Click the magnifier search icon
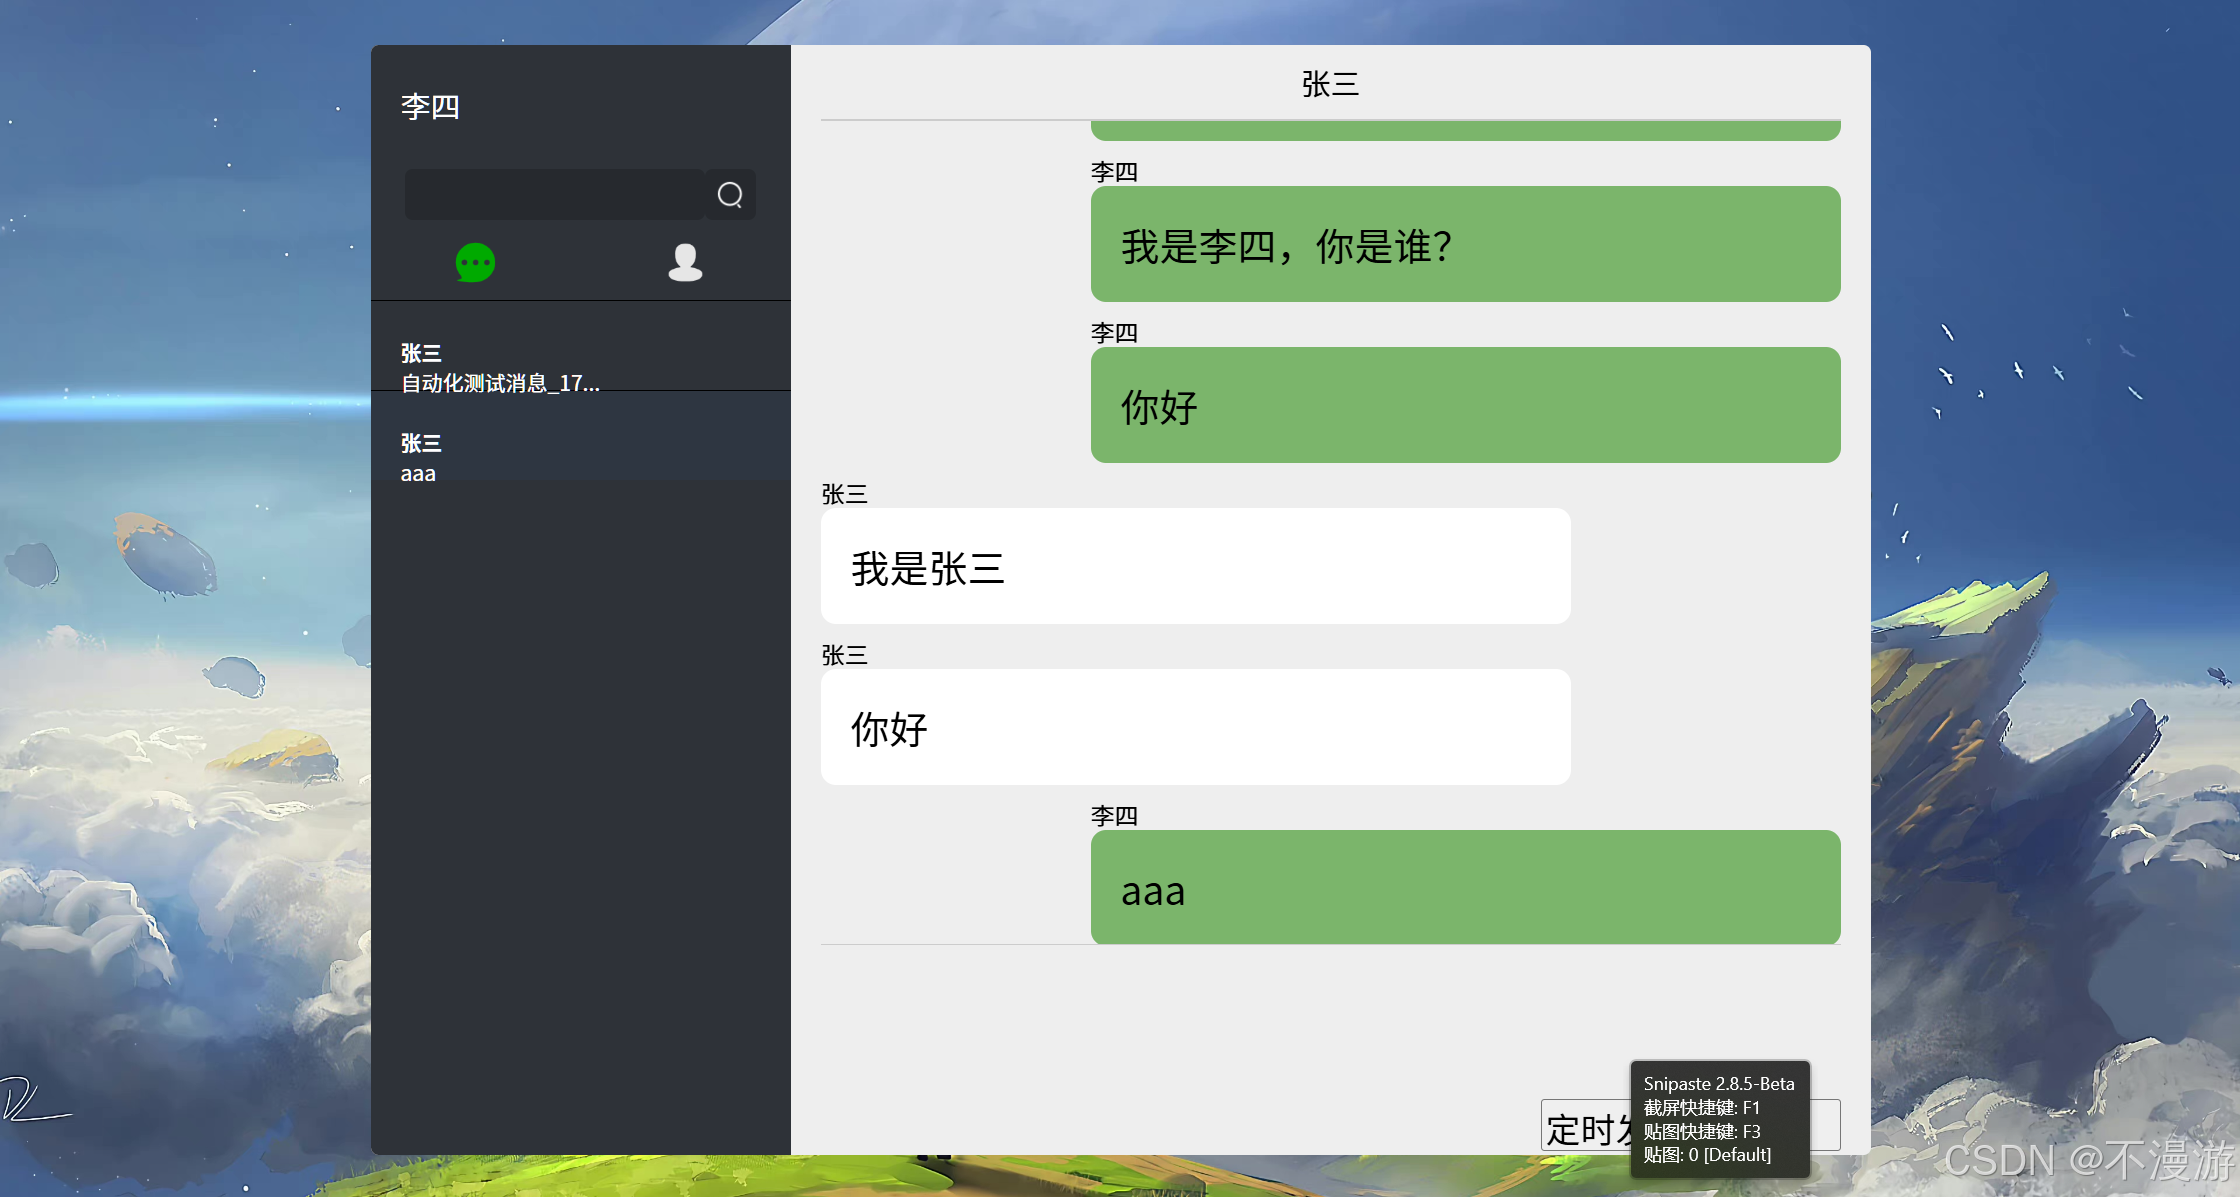Screen dimensions: 2240x1197 point(730,194)
